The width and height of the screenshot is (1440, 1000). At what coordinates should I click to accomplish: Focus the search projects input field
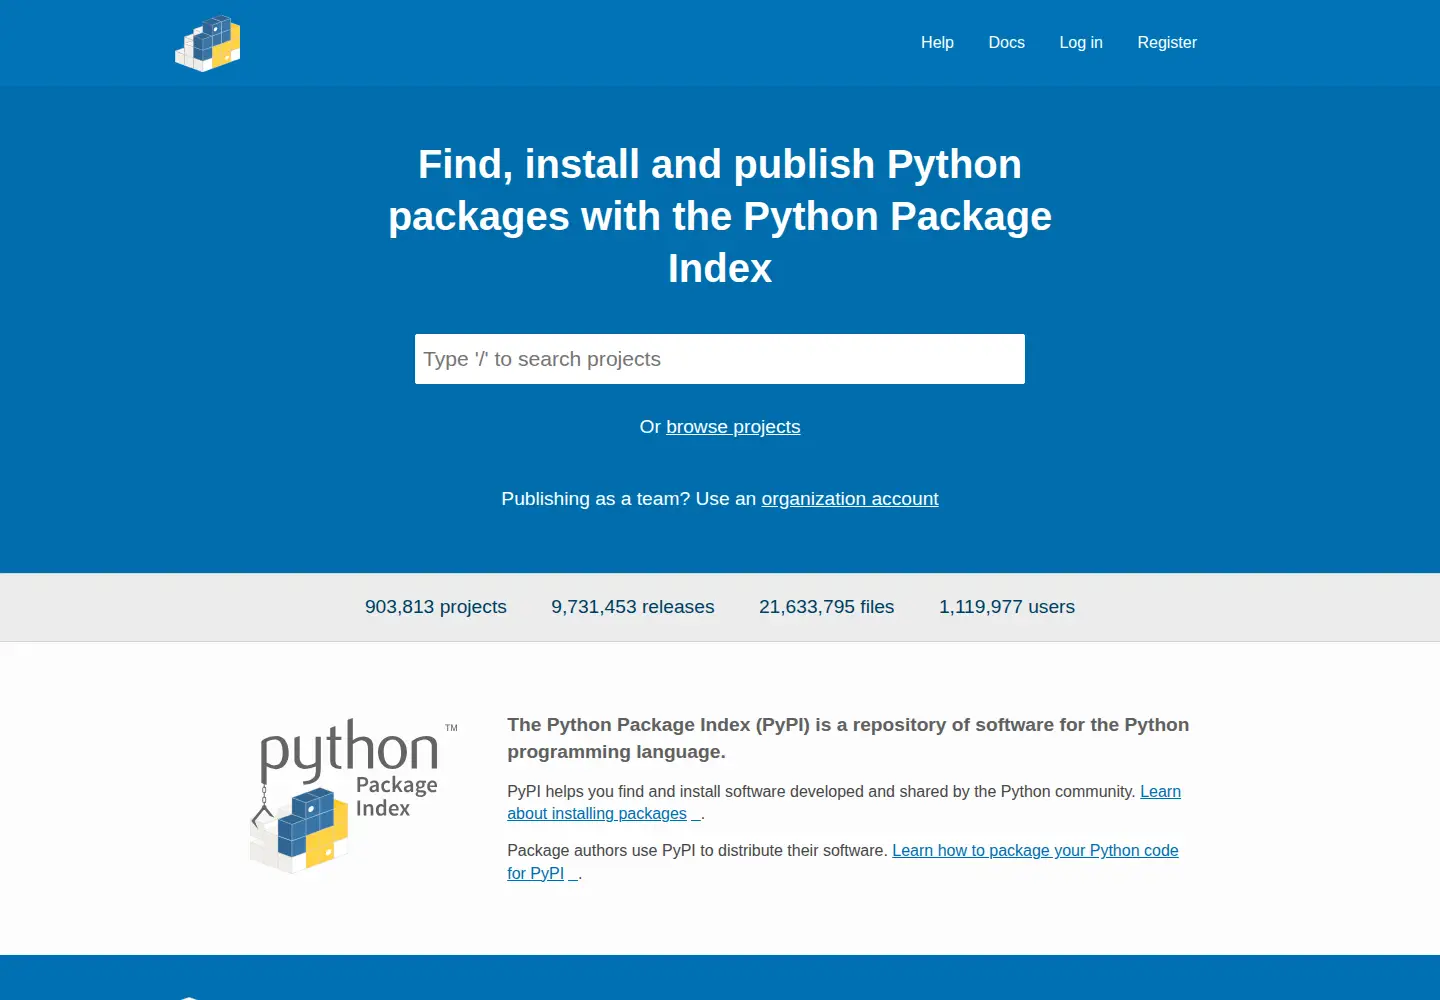point(720,359)
